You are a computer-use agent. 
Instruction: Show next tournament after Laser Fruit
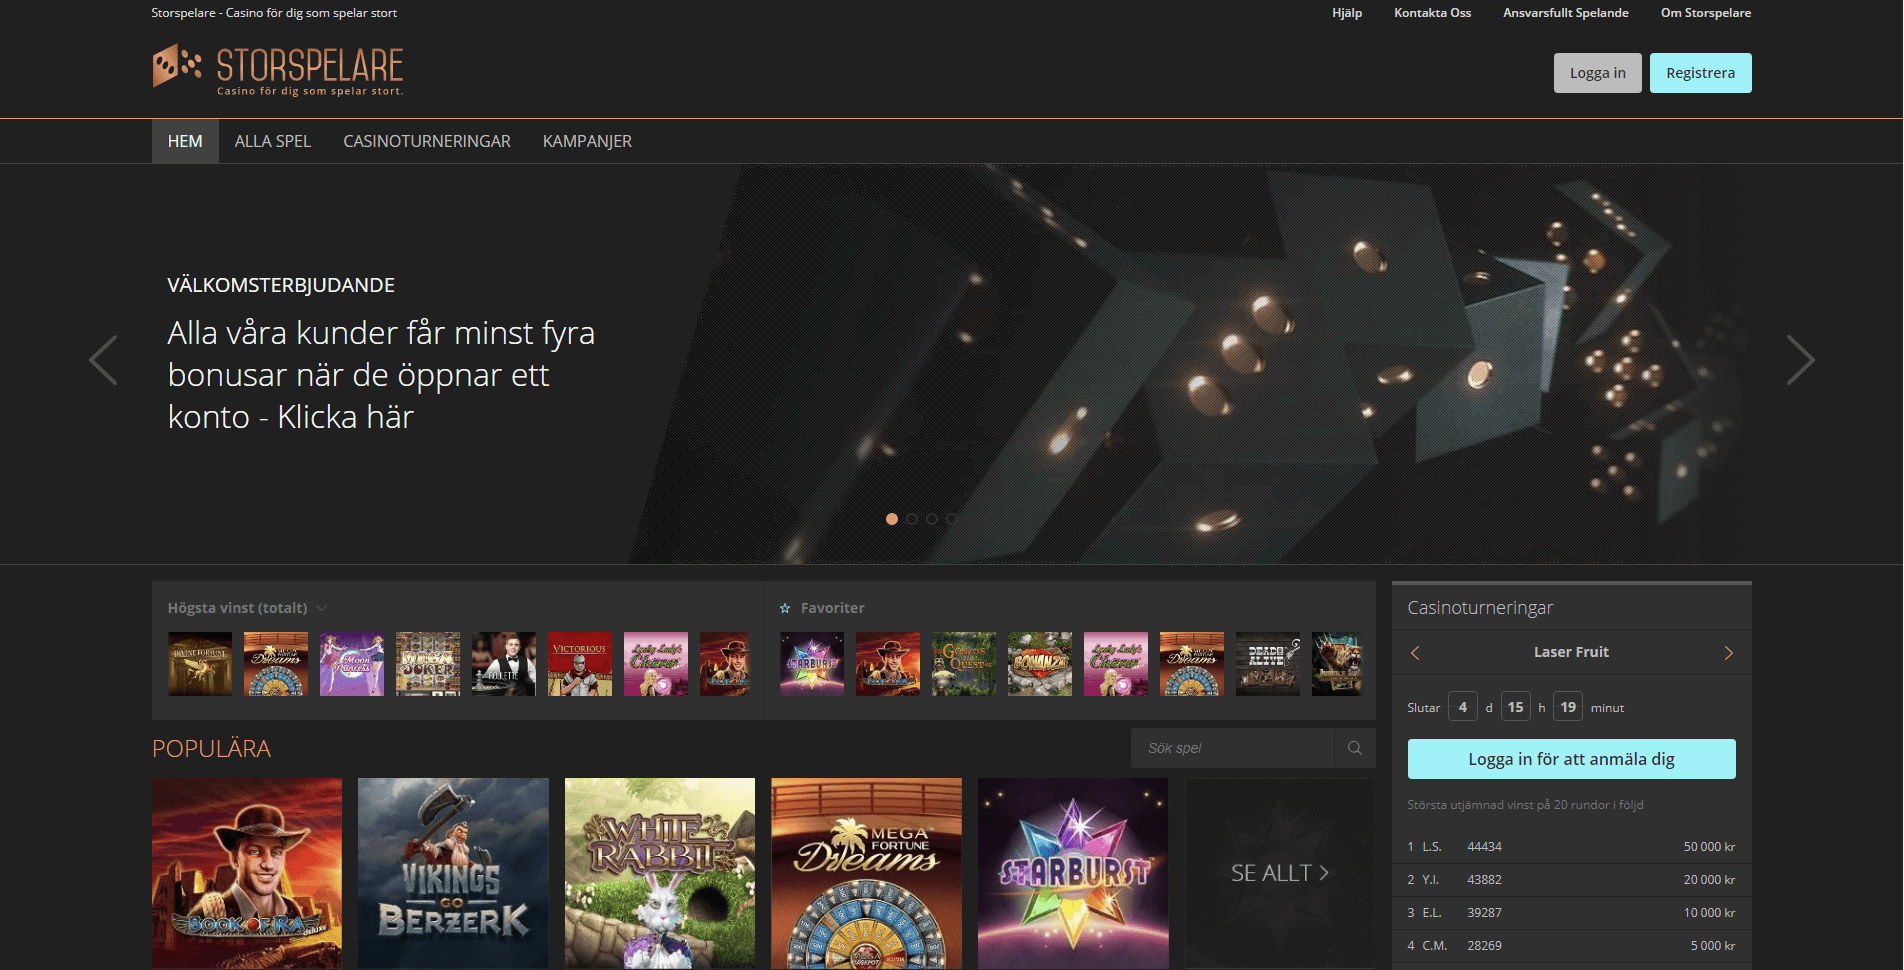(1728, 653)
